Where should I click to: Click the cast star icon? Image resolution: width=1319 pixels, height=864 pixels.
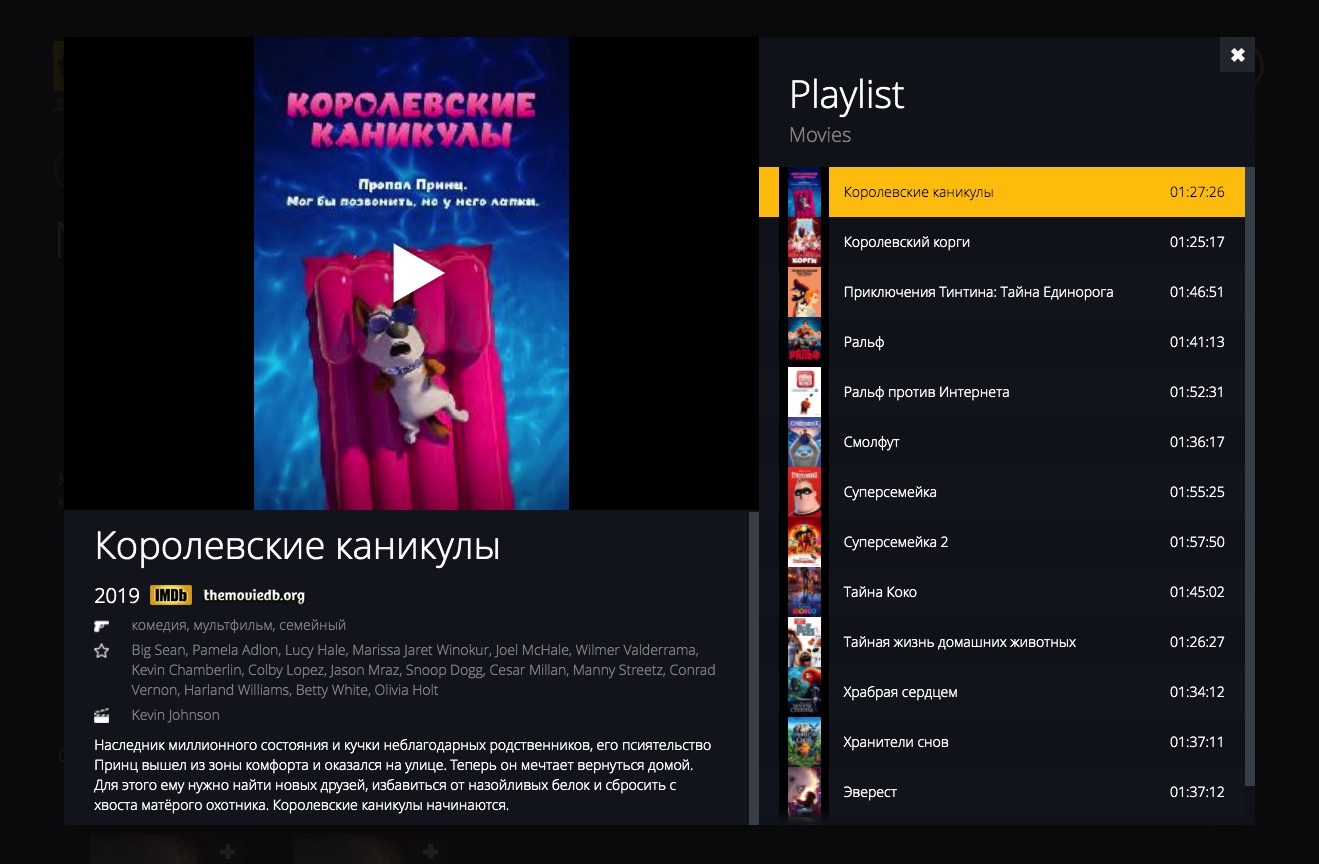point(101,651)
